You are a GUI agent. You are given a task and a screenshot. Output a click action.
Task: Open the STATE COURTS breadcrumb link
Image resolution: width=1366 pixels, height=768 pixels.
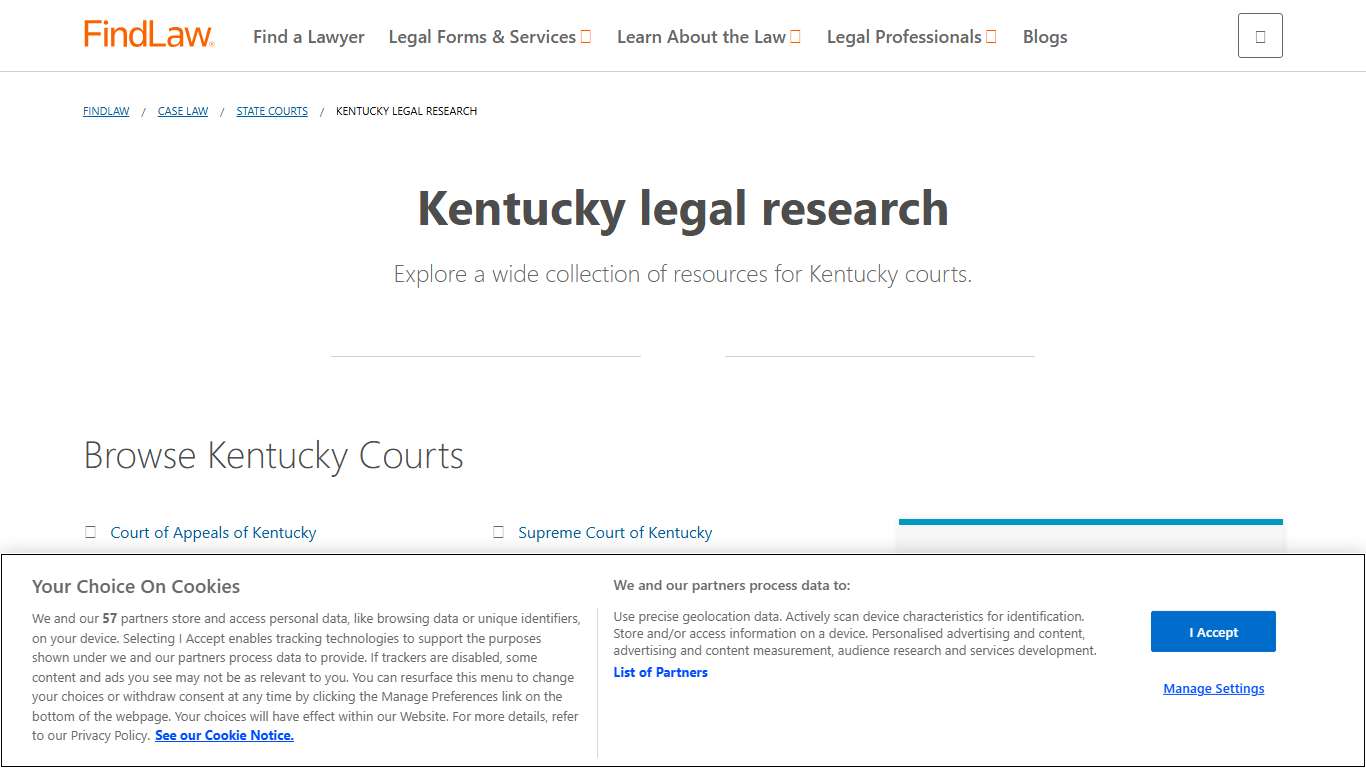271,111
